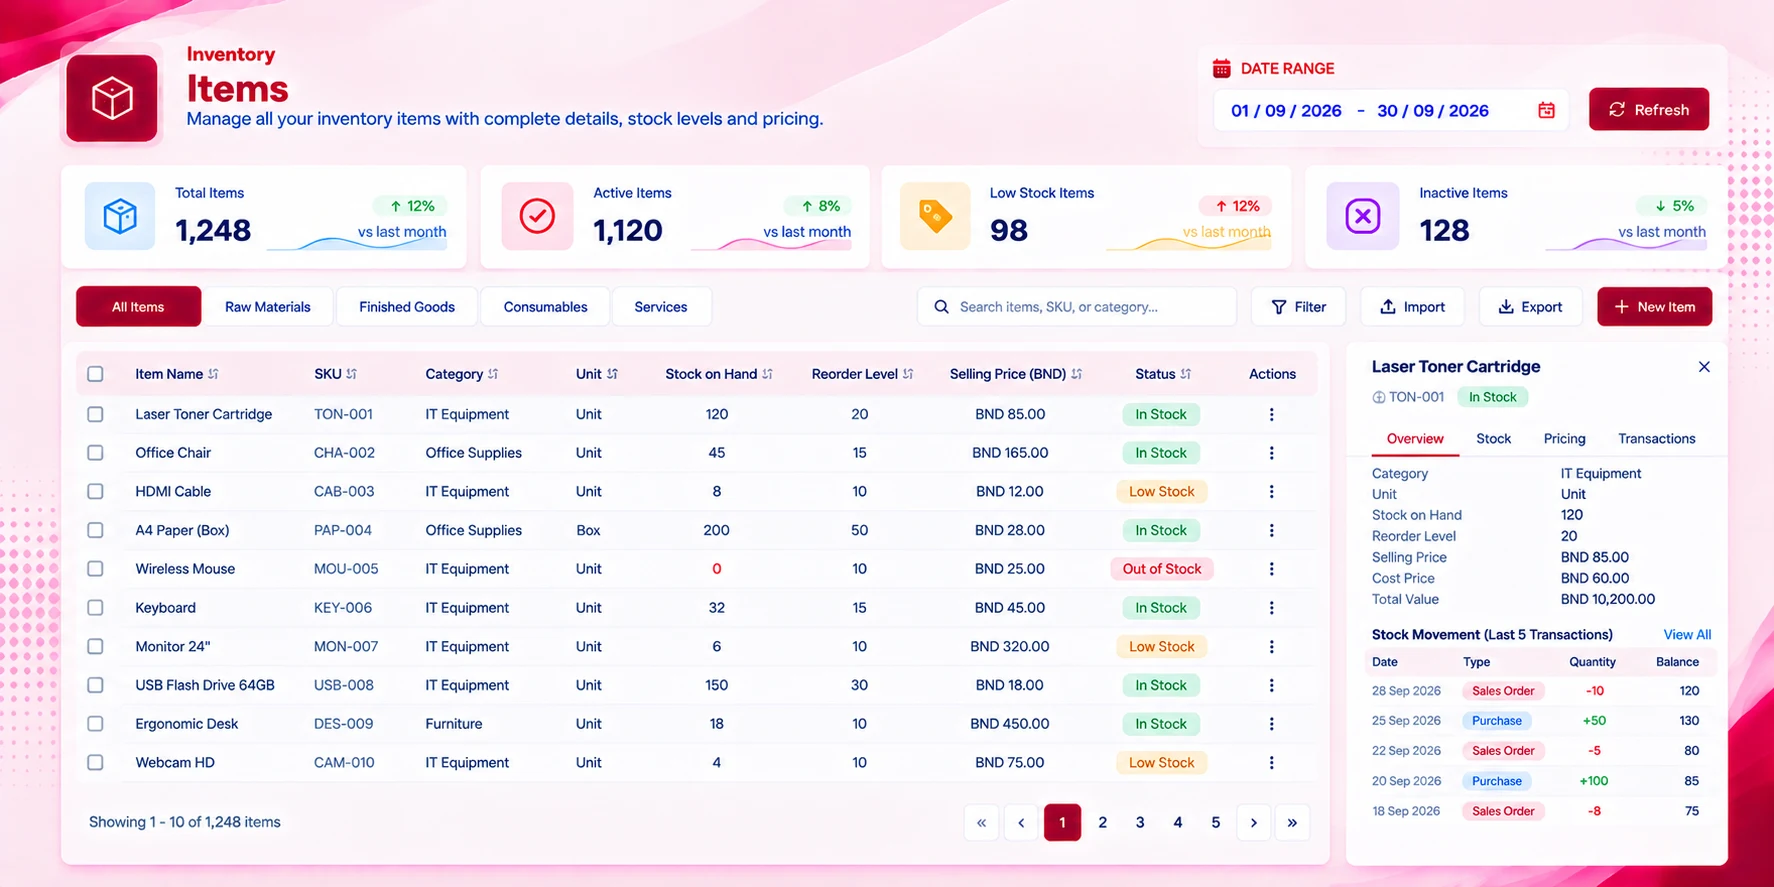
Task: Click the Low Stock Items tag icon
Action: coord(935,216)
